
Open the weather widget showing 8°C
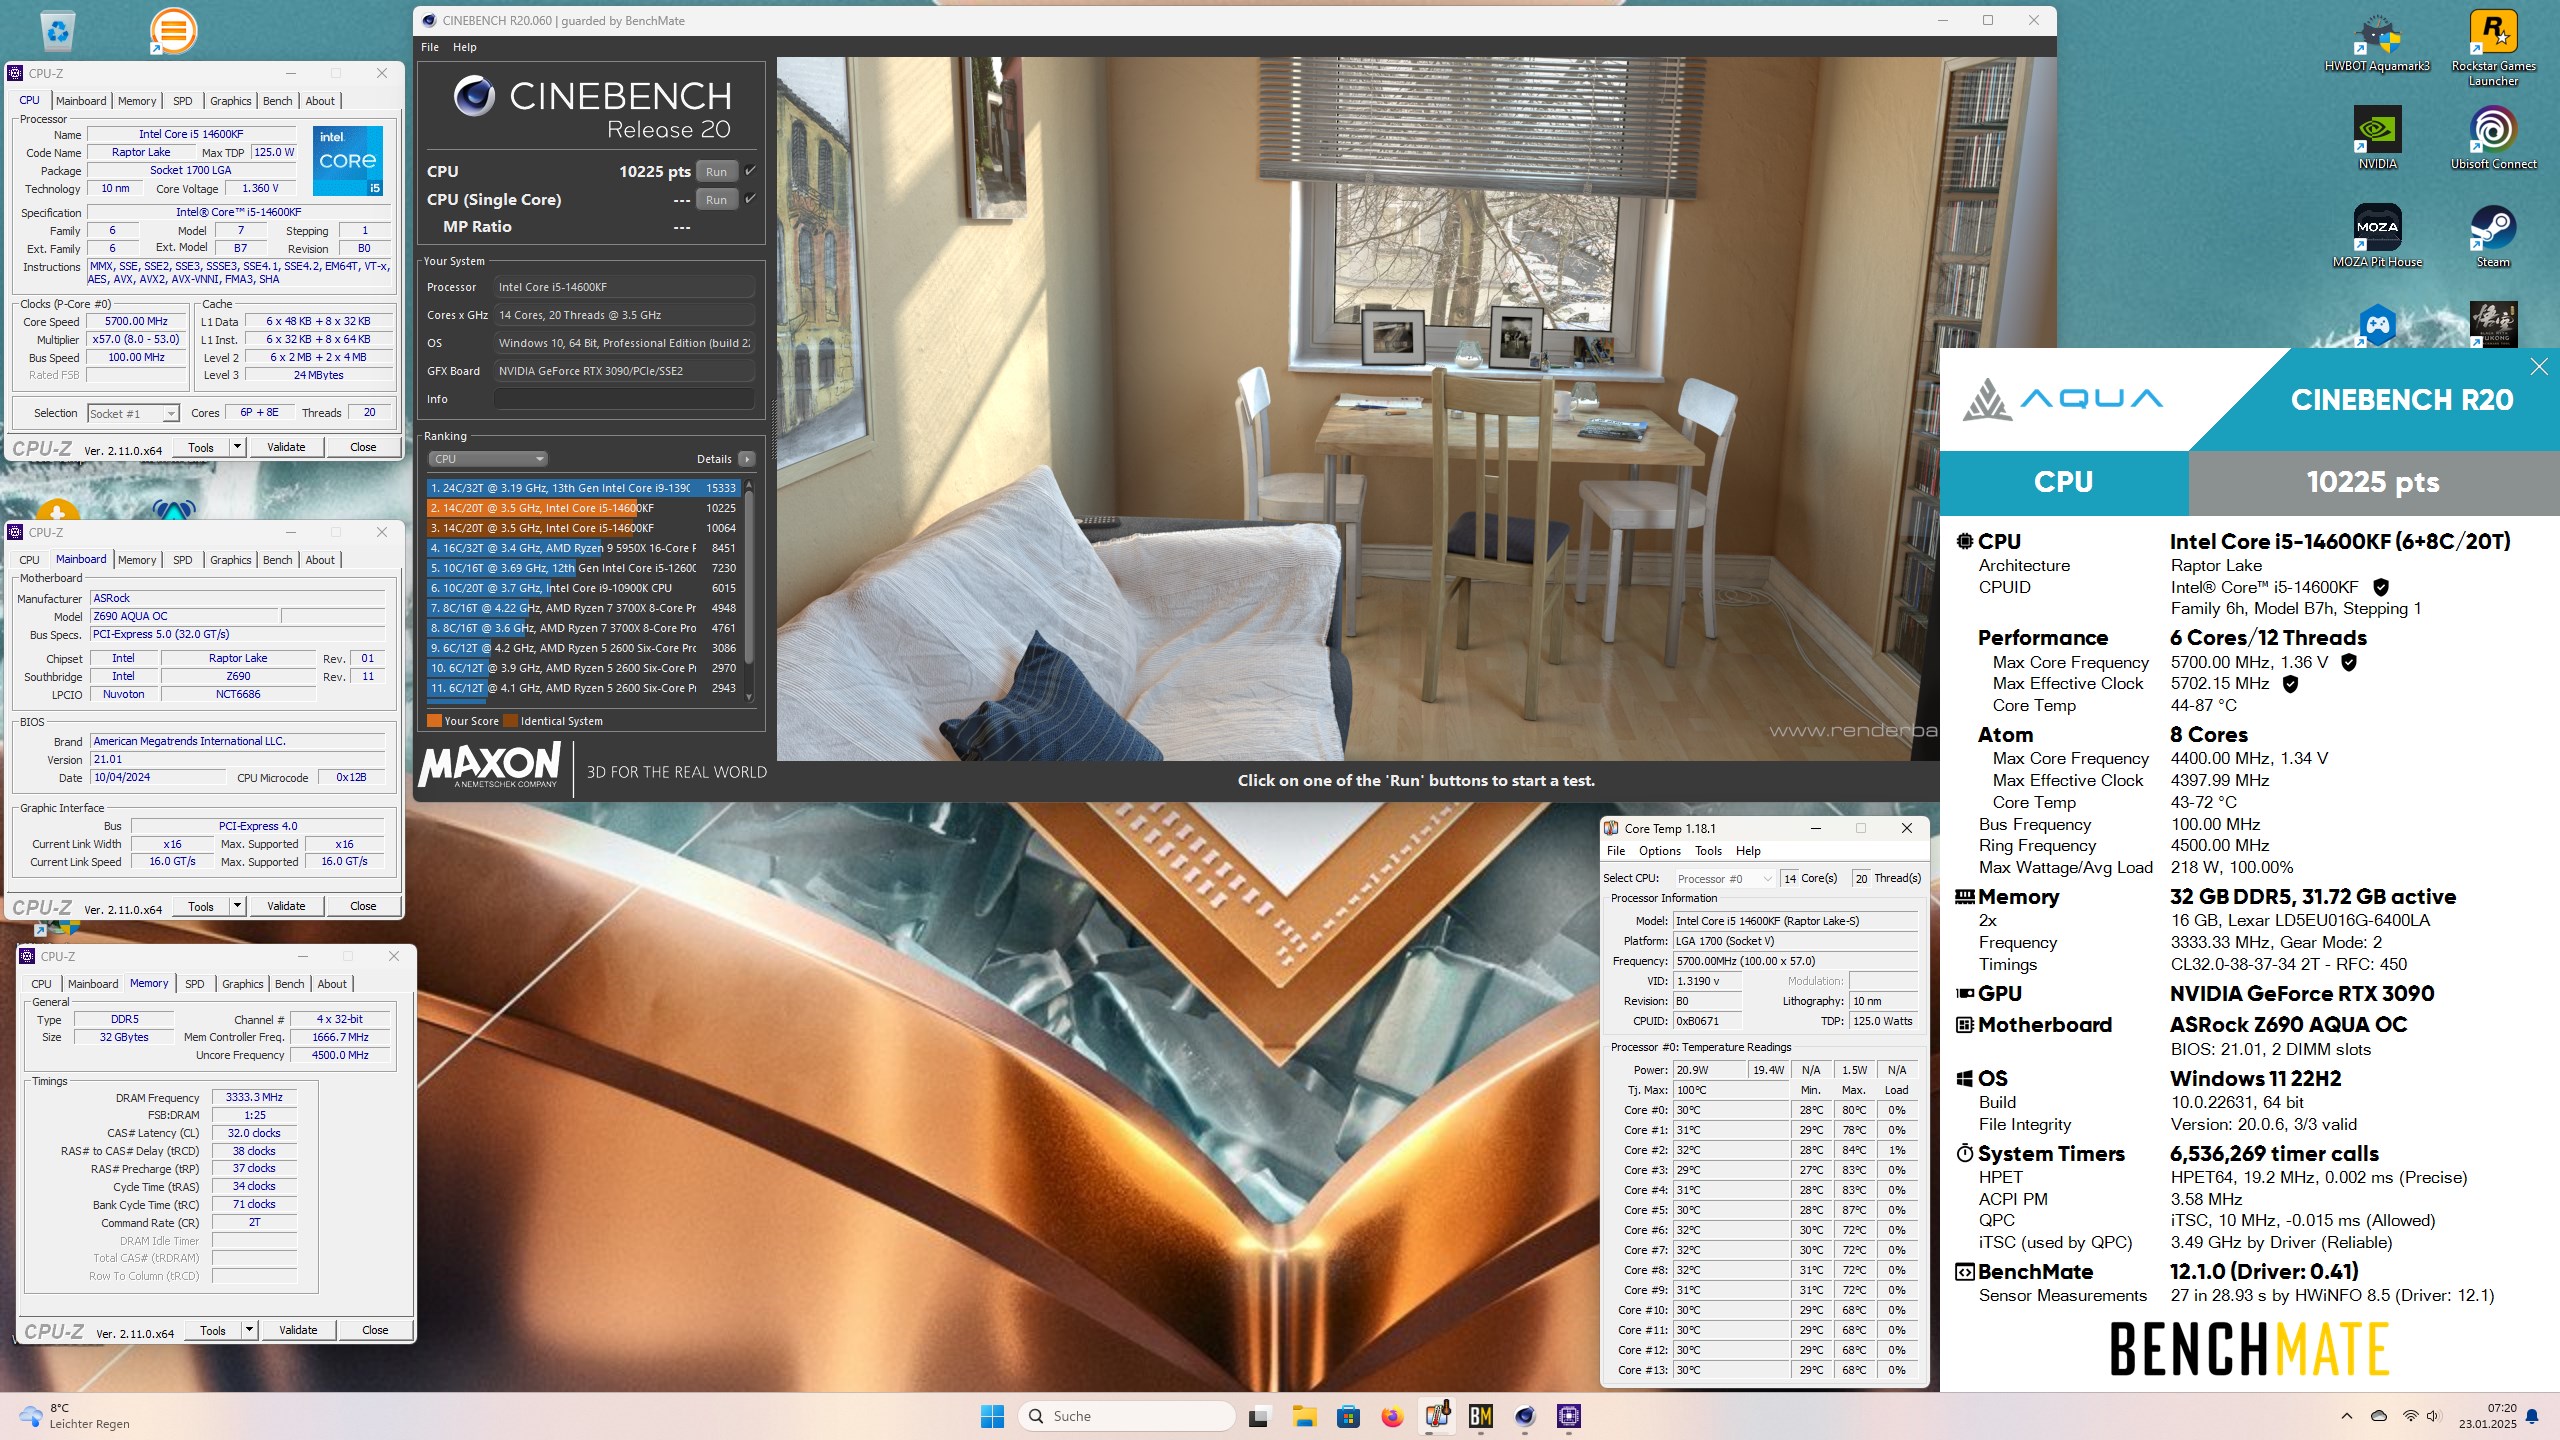75,1416
